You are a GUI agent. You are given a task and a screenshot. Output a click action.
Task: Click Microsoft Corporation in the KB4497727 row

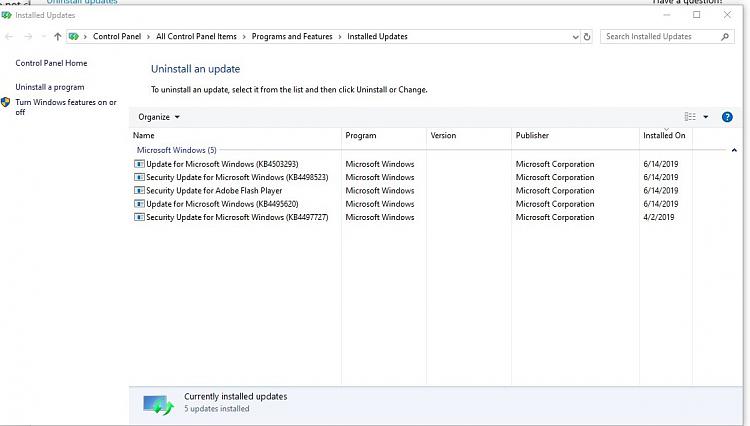(x=555, y=218)
